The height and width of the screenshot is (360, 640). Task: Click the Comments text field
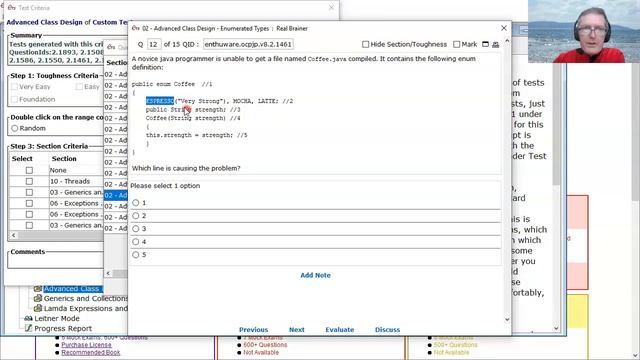pos(56,262)
